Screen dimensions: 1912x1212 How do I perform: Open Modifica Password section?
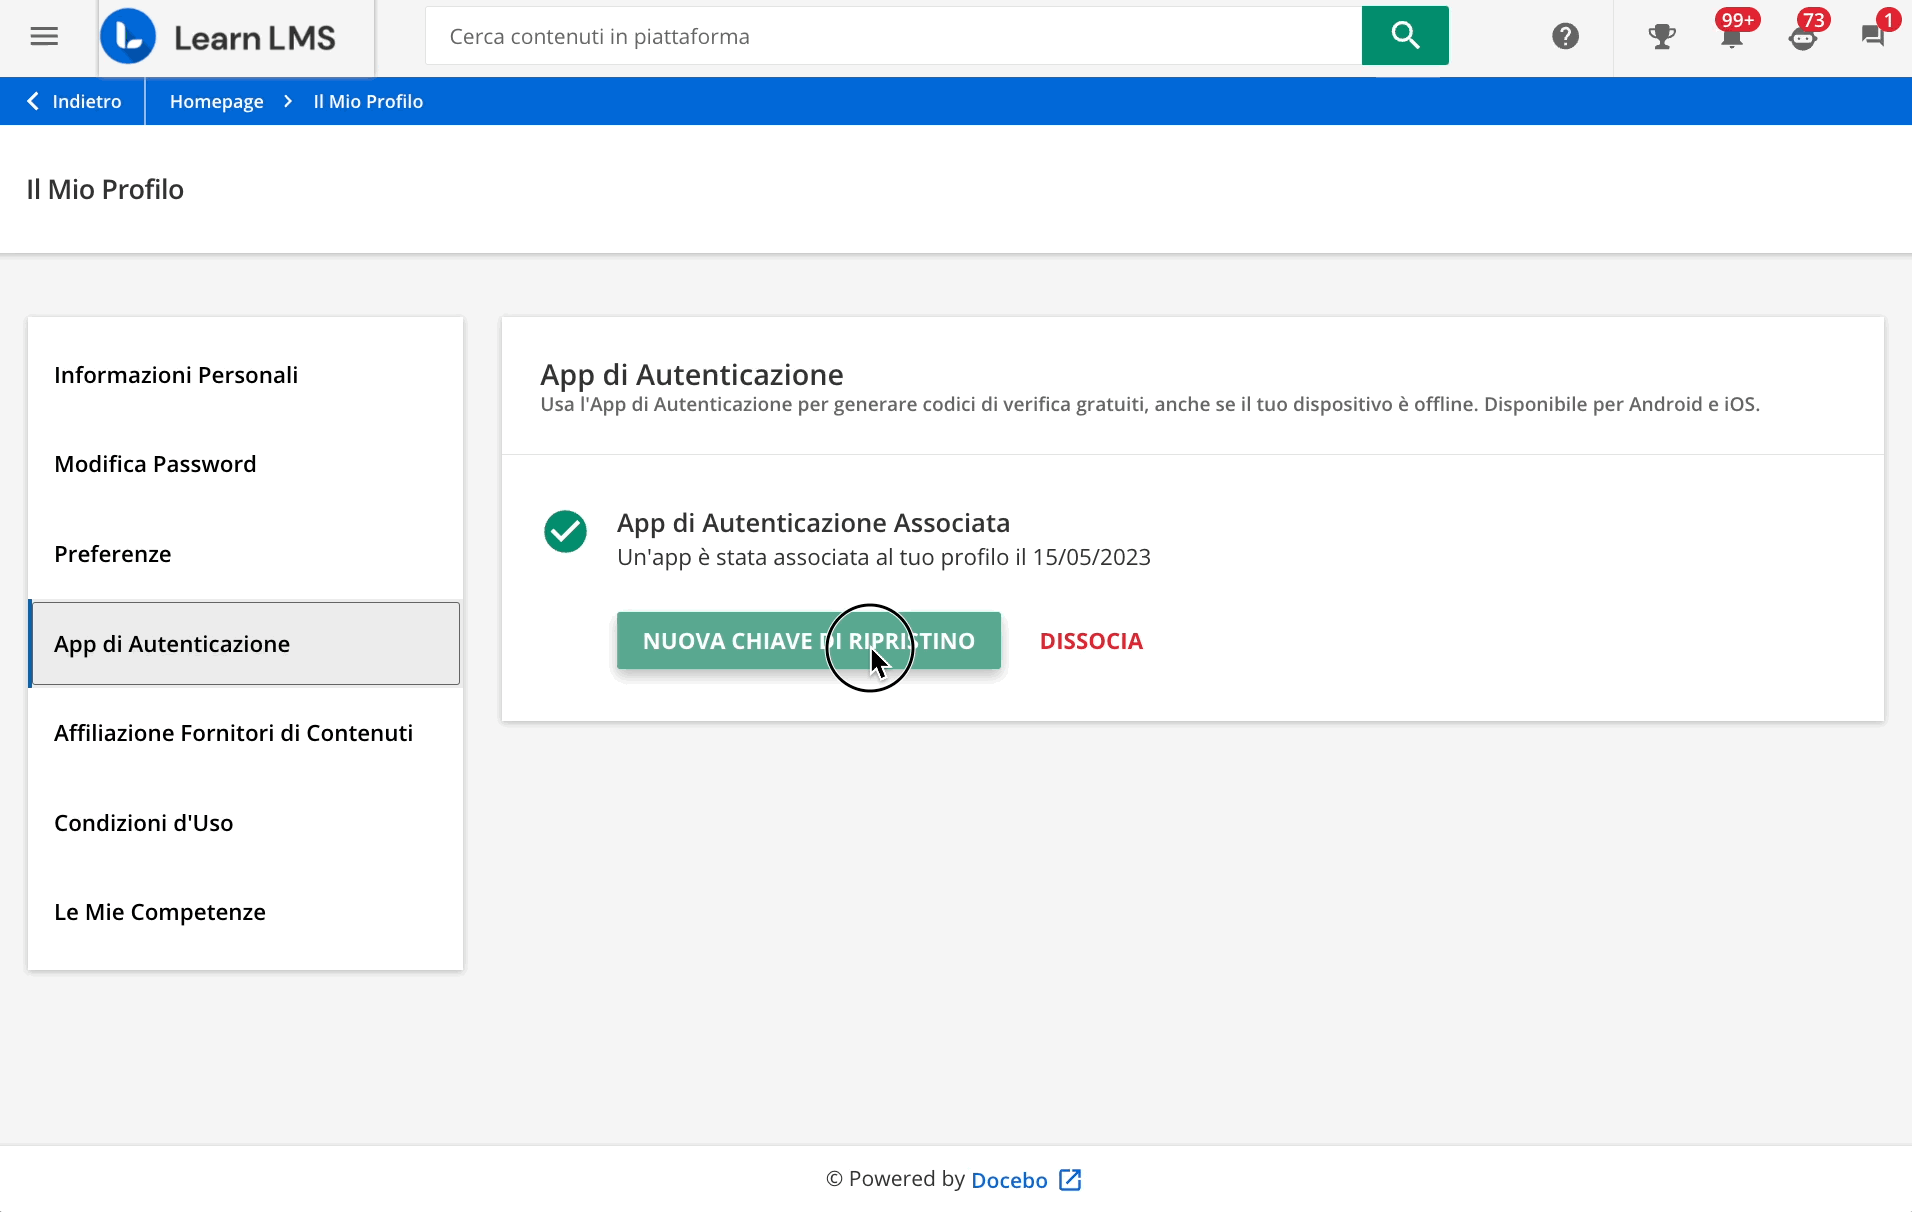(x=155, y=464)
